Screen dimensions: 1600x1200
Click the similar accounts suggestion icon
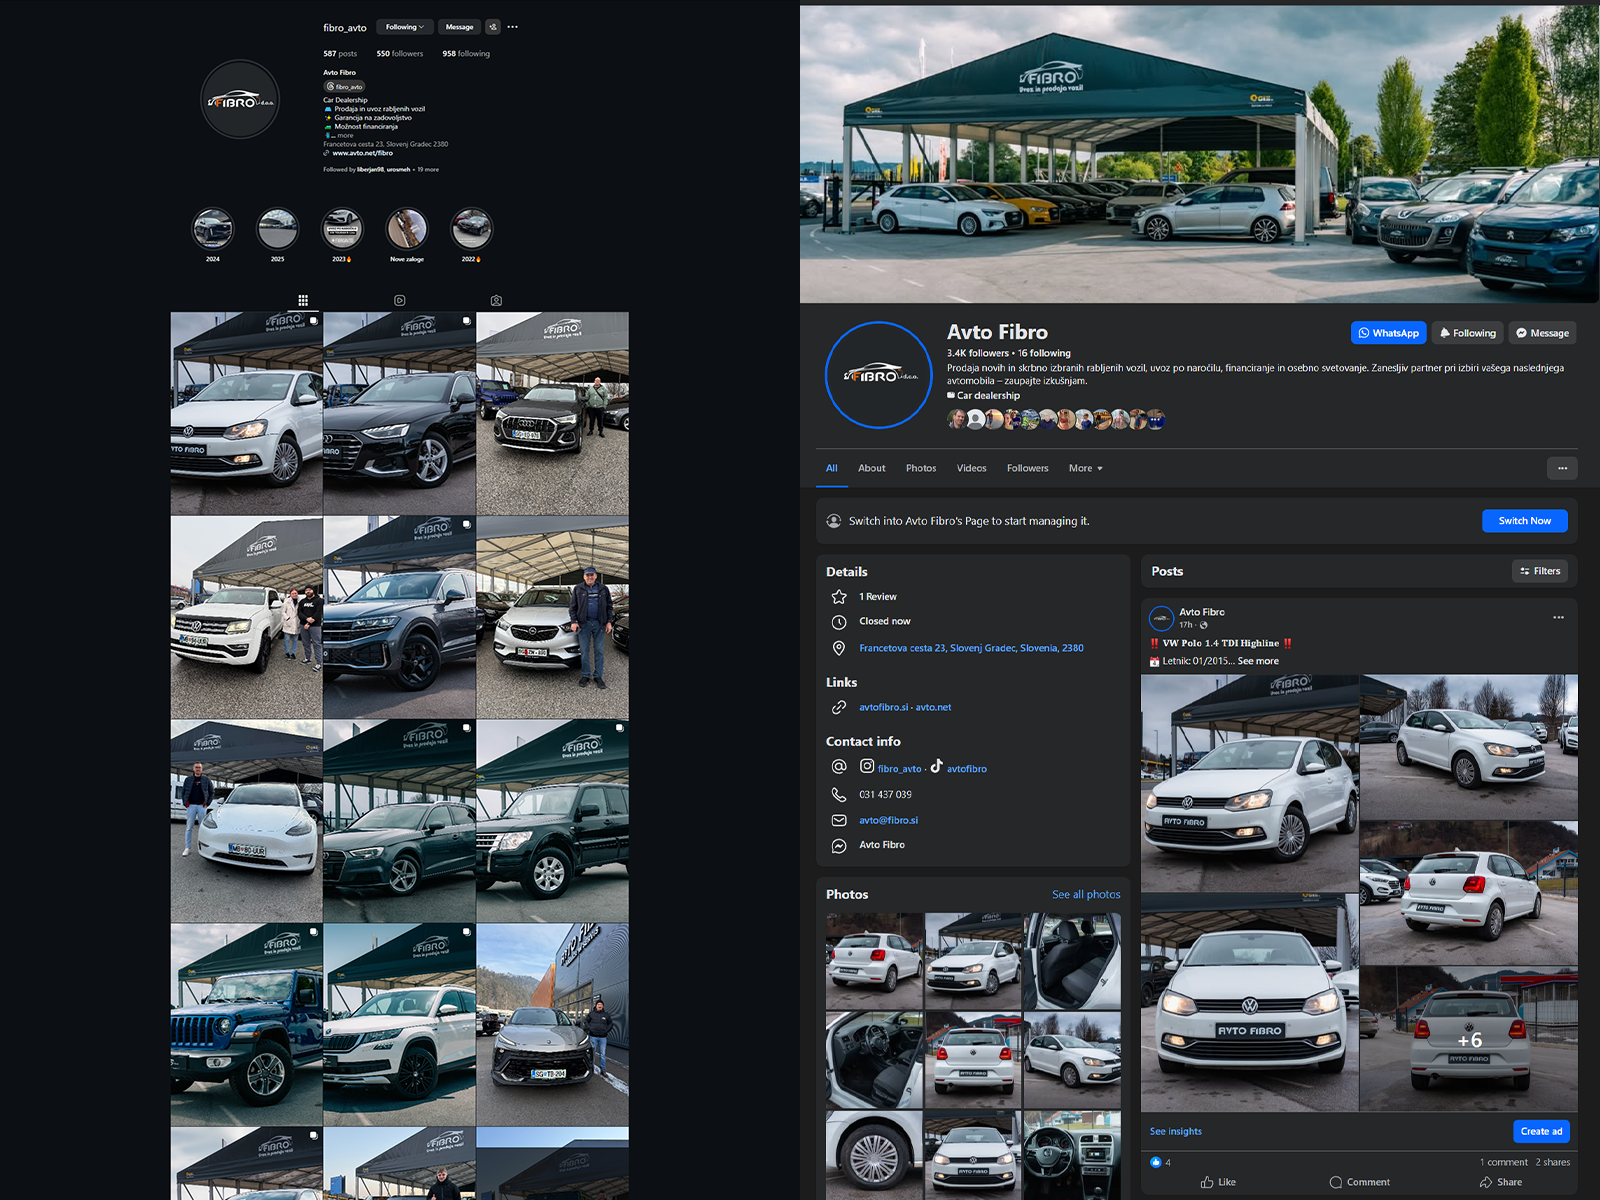point(492,26)
